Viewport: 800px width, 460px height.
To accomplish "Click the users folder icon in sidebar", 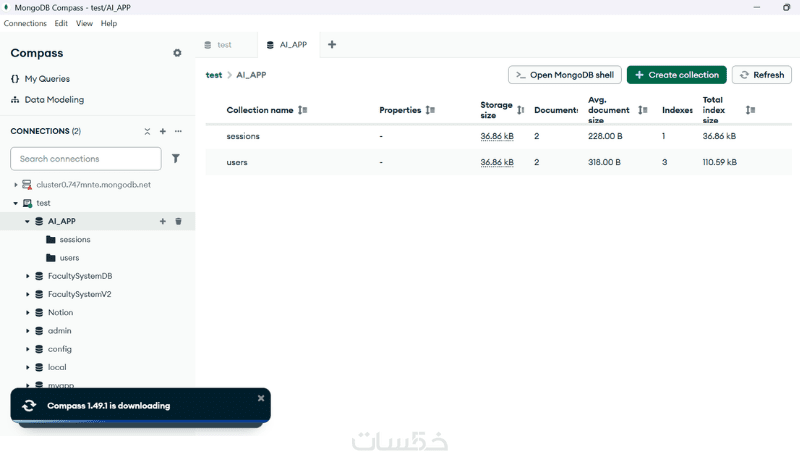I will (x=51, y=258).
